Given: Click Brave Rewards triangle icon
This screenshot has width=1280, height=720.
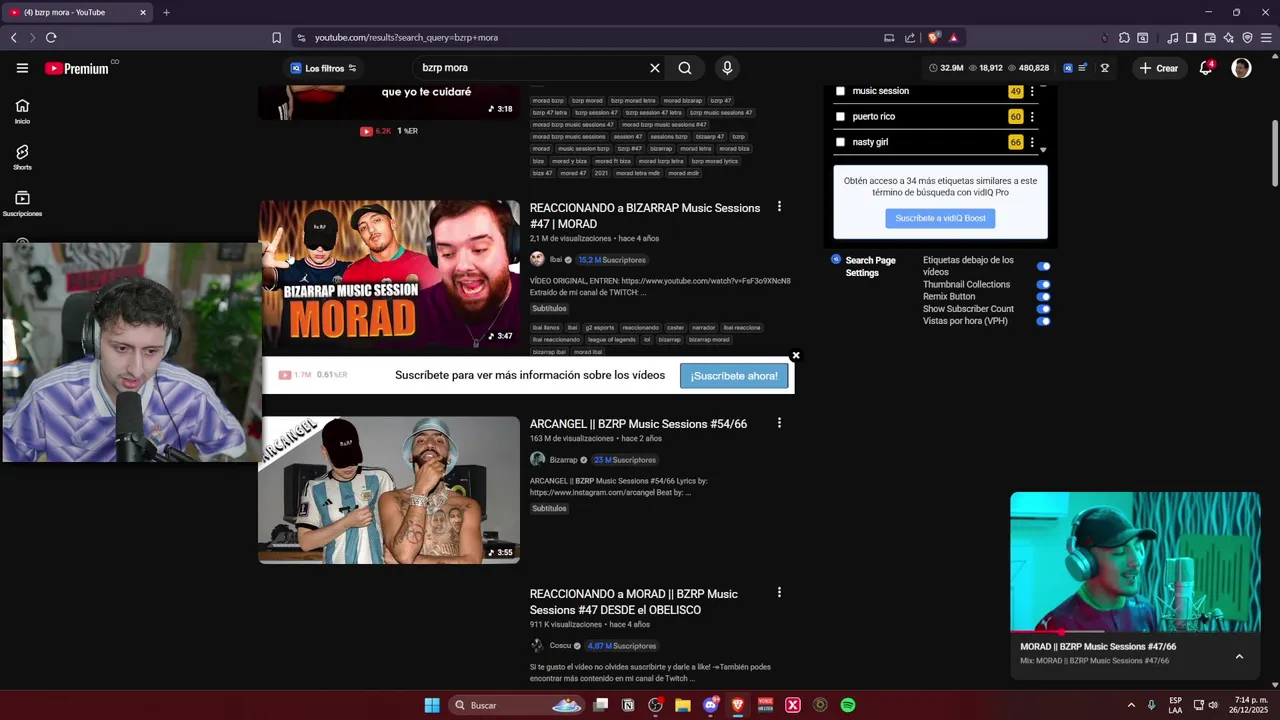Looking at the screenshot, I should (x=954, y=38).
